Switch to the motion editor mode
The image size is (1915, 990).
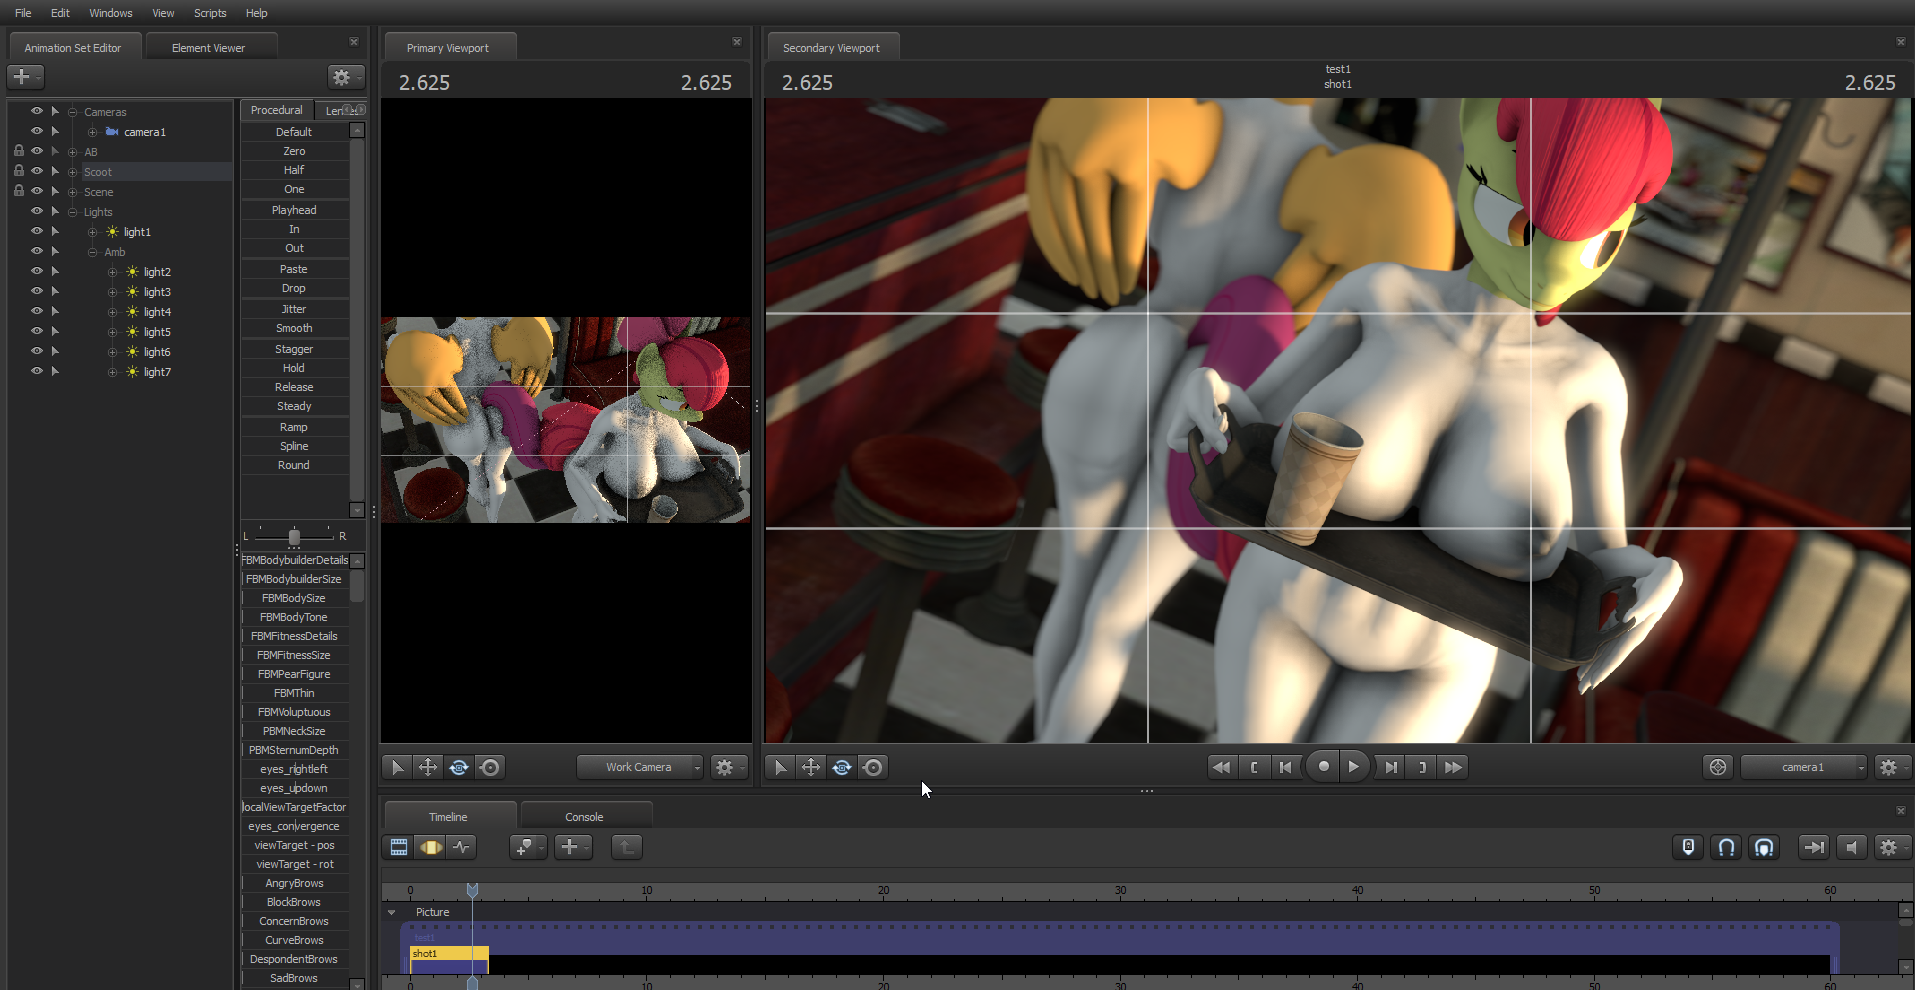click(430, 847)
